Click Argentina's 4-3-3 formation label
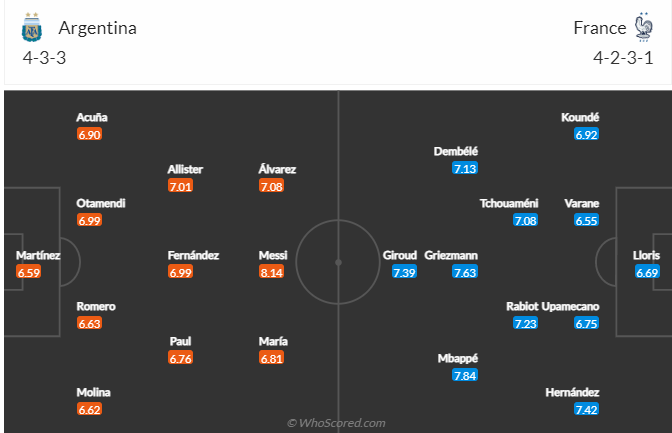 coord(45,58)
